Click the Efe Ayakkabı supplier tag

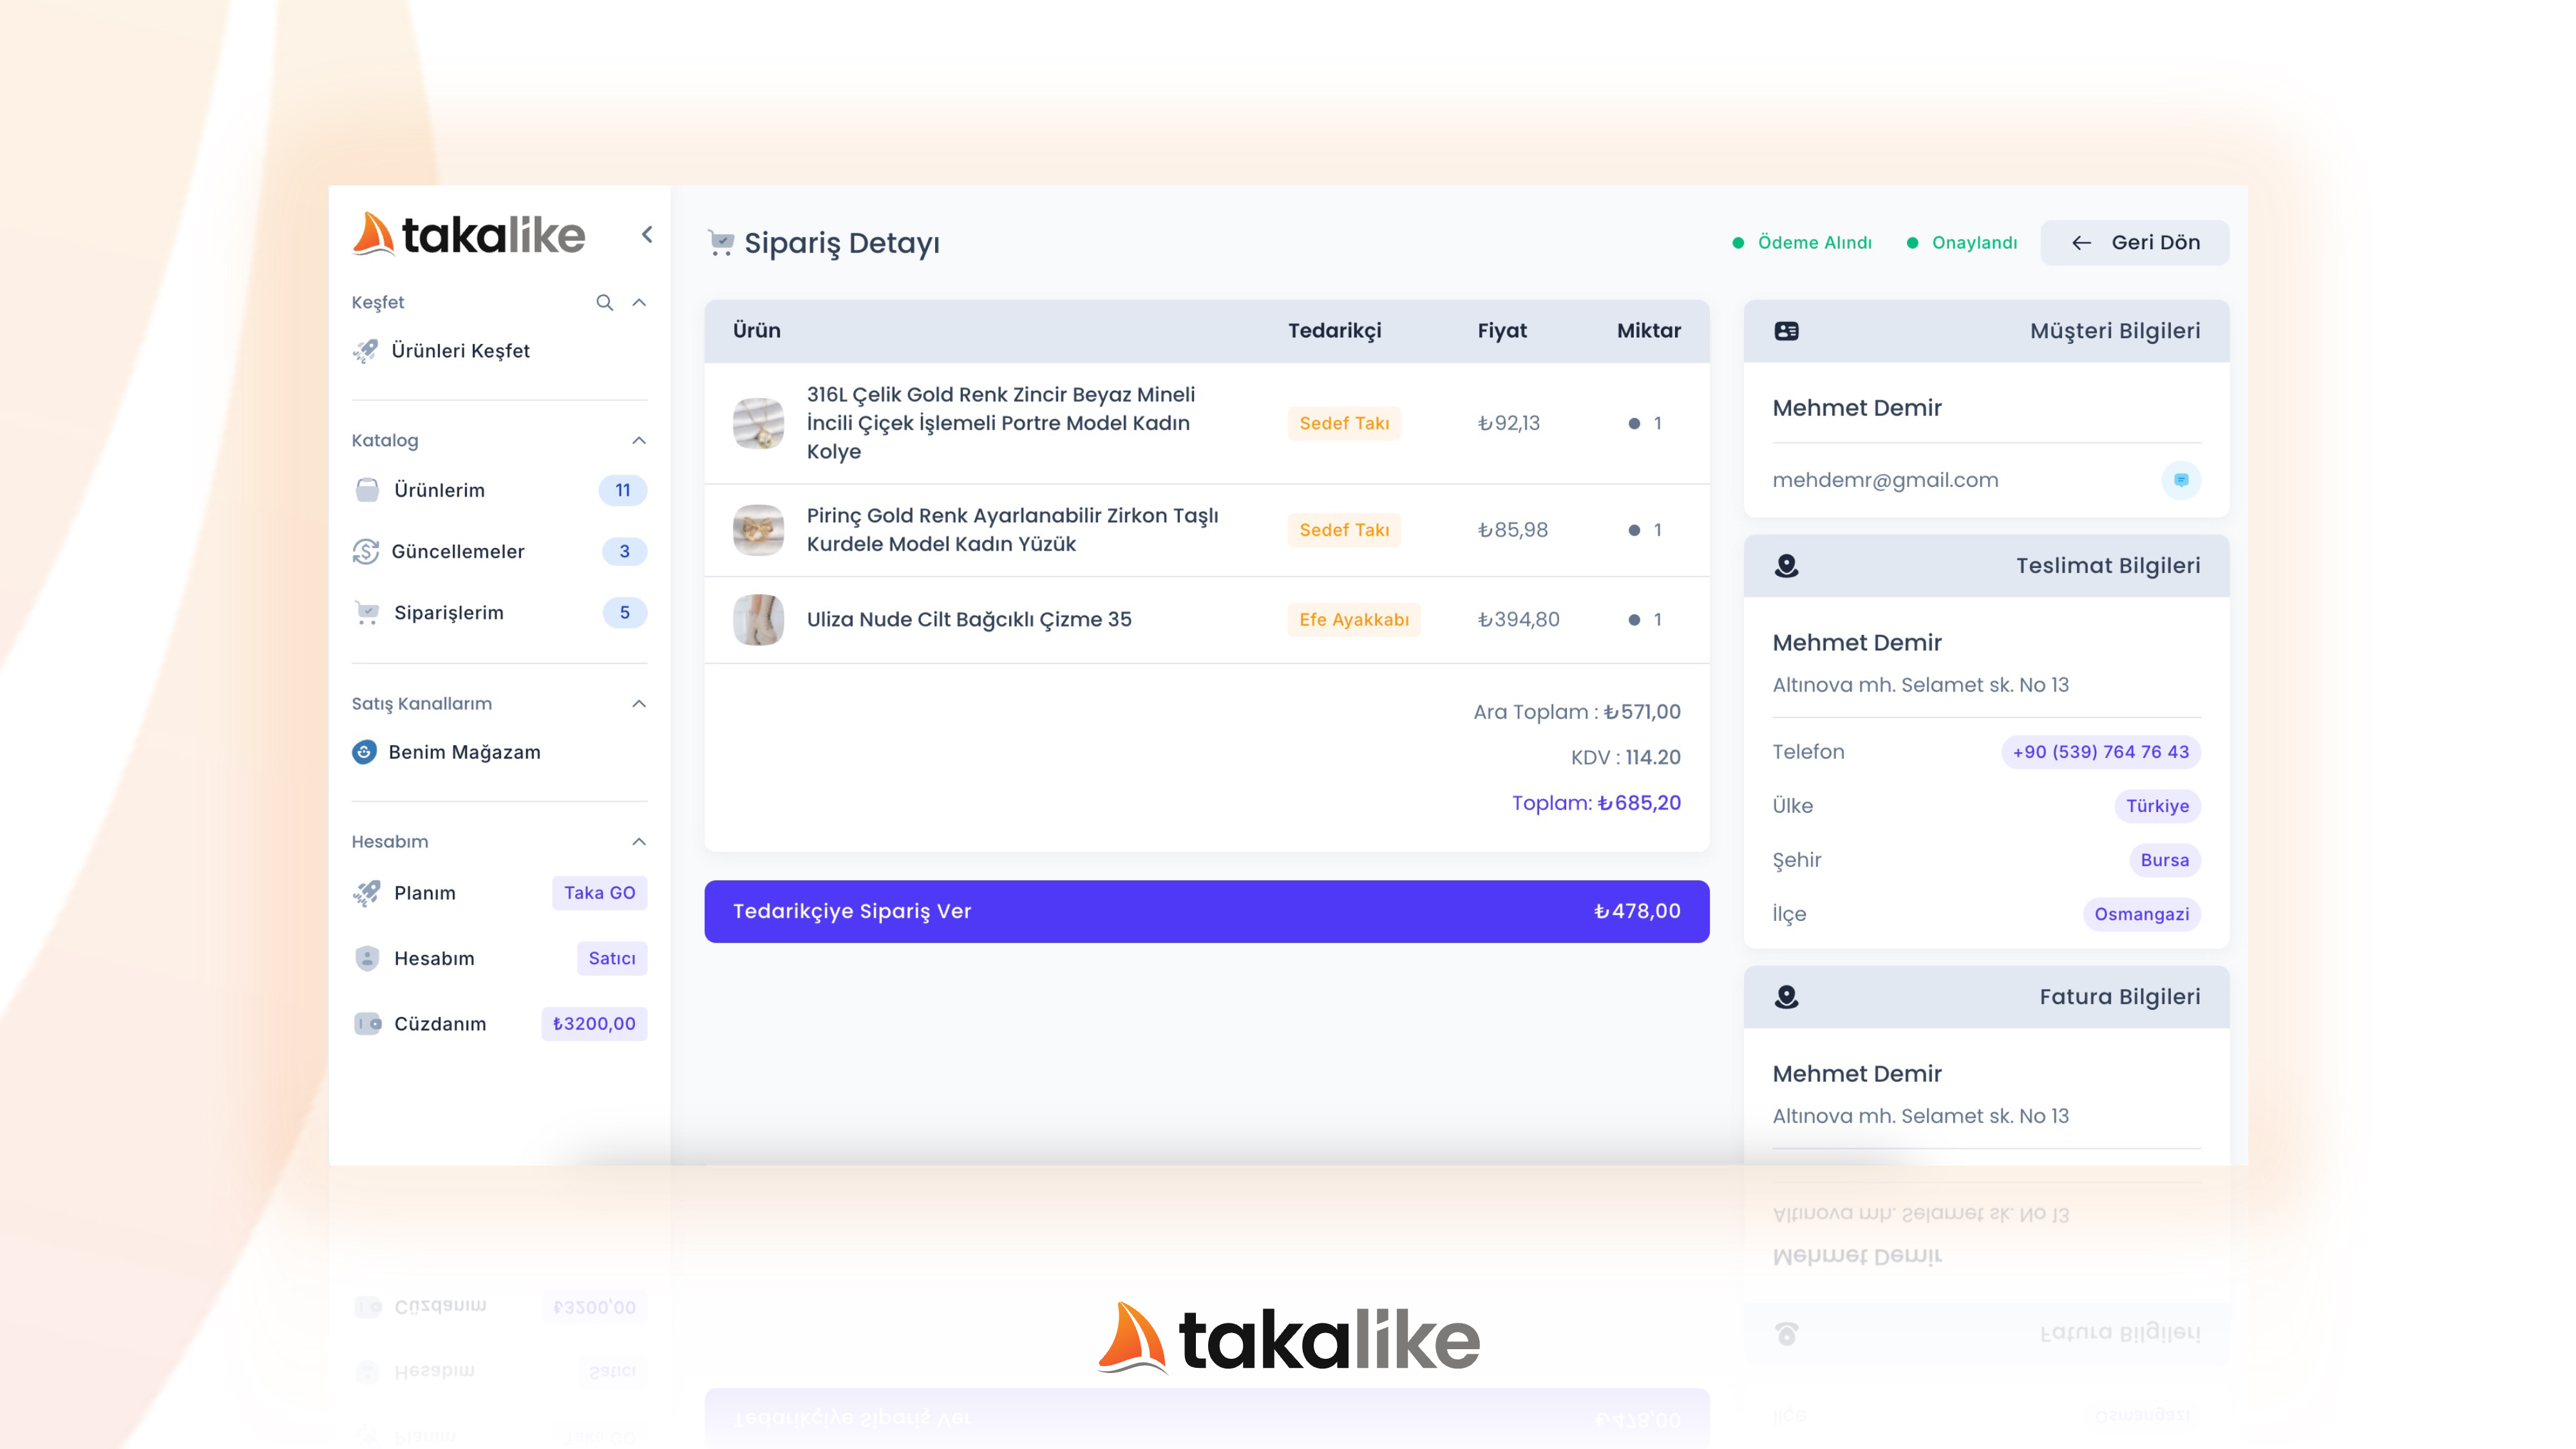click(x=1354, y=620)
